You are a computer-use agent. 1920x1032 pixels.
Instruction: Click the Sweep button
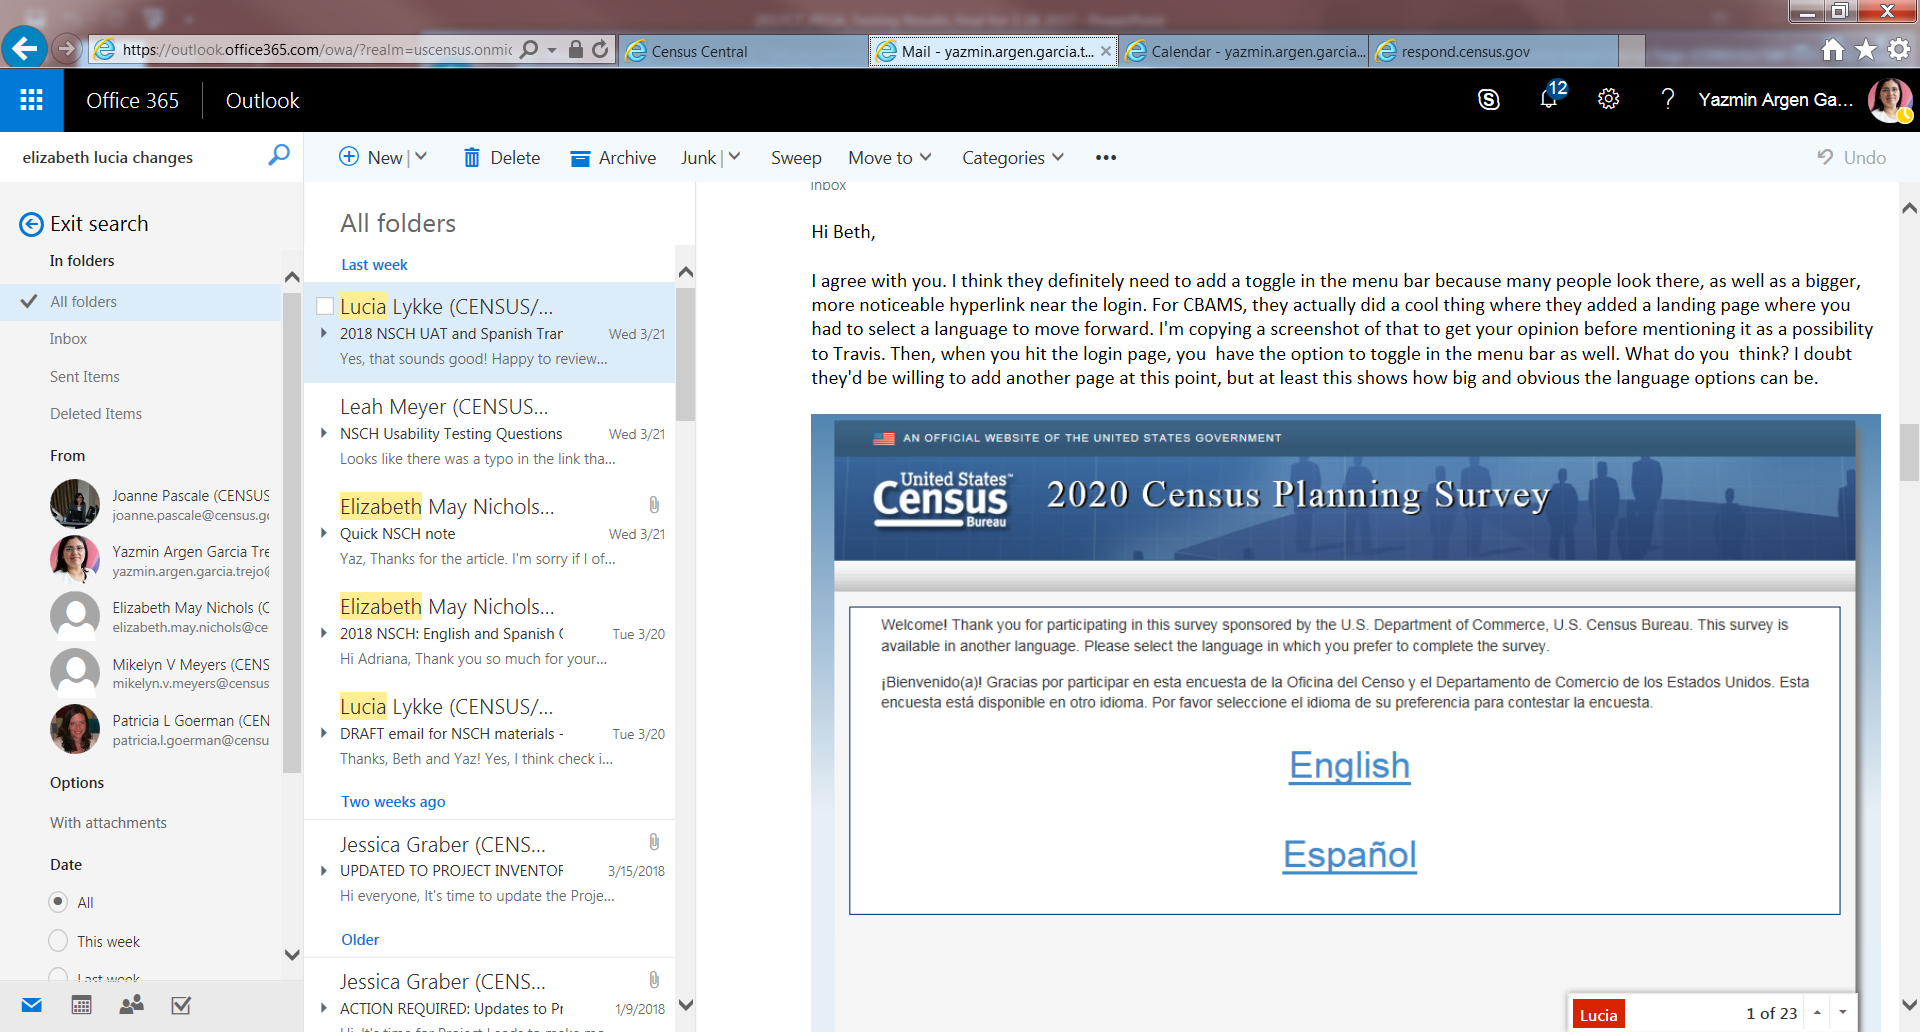796,158
